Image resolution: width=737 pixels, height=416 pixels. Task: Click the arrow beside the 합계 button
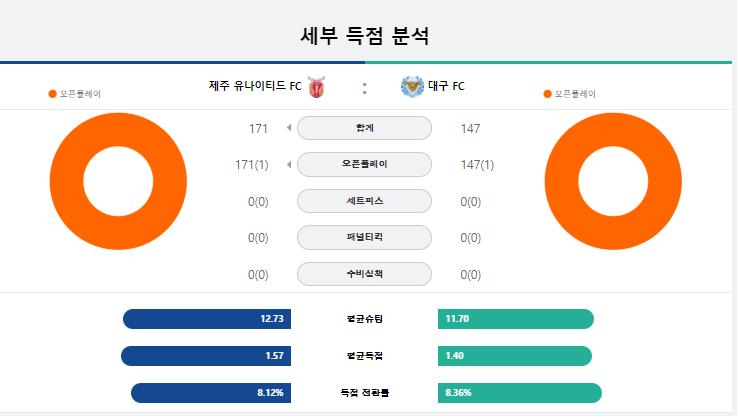pos(289,128)
